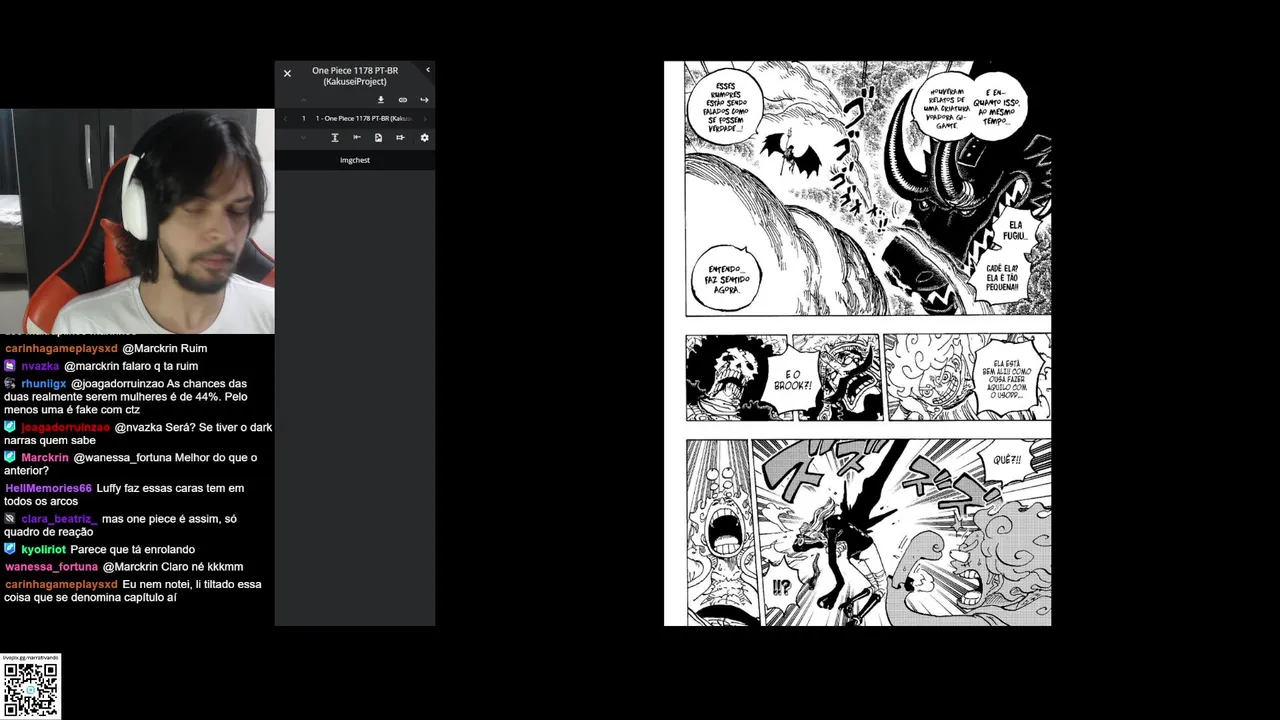The height and width of the screenshot is (720, 1280).
Task: Click the streamer webcam feed
Action: (x=137, y=221)
